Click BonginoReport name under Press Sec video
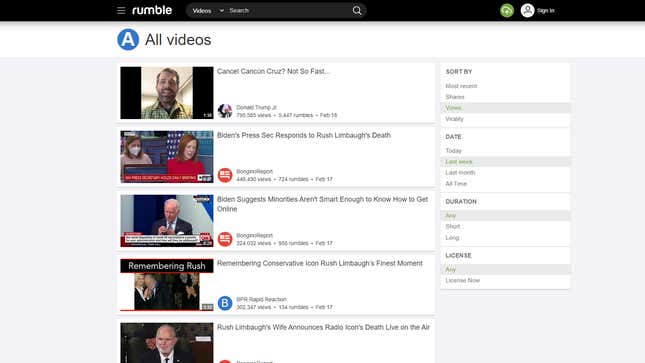 [254, 171]
